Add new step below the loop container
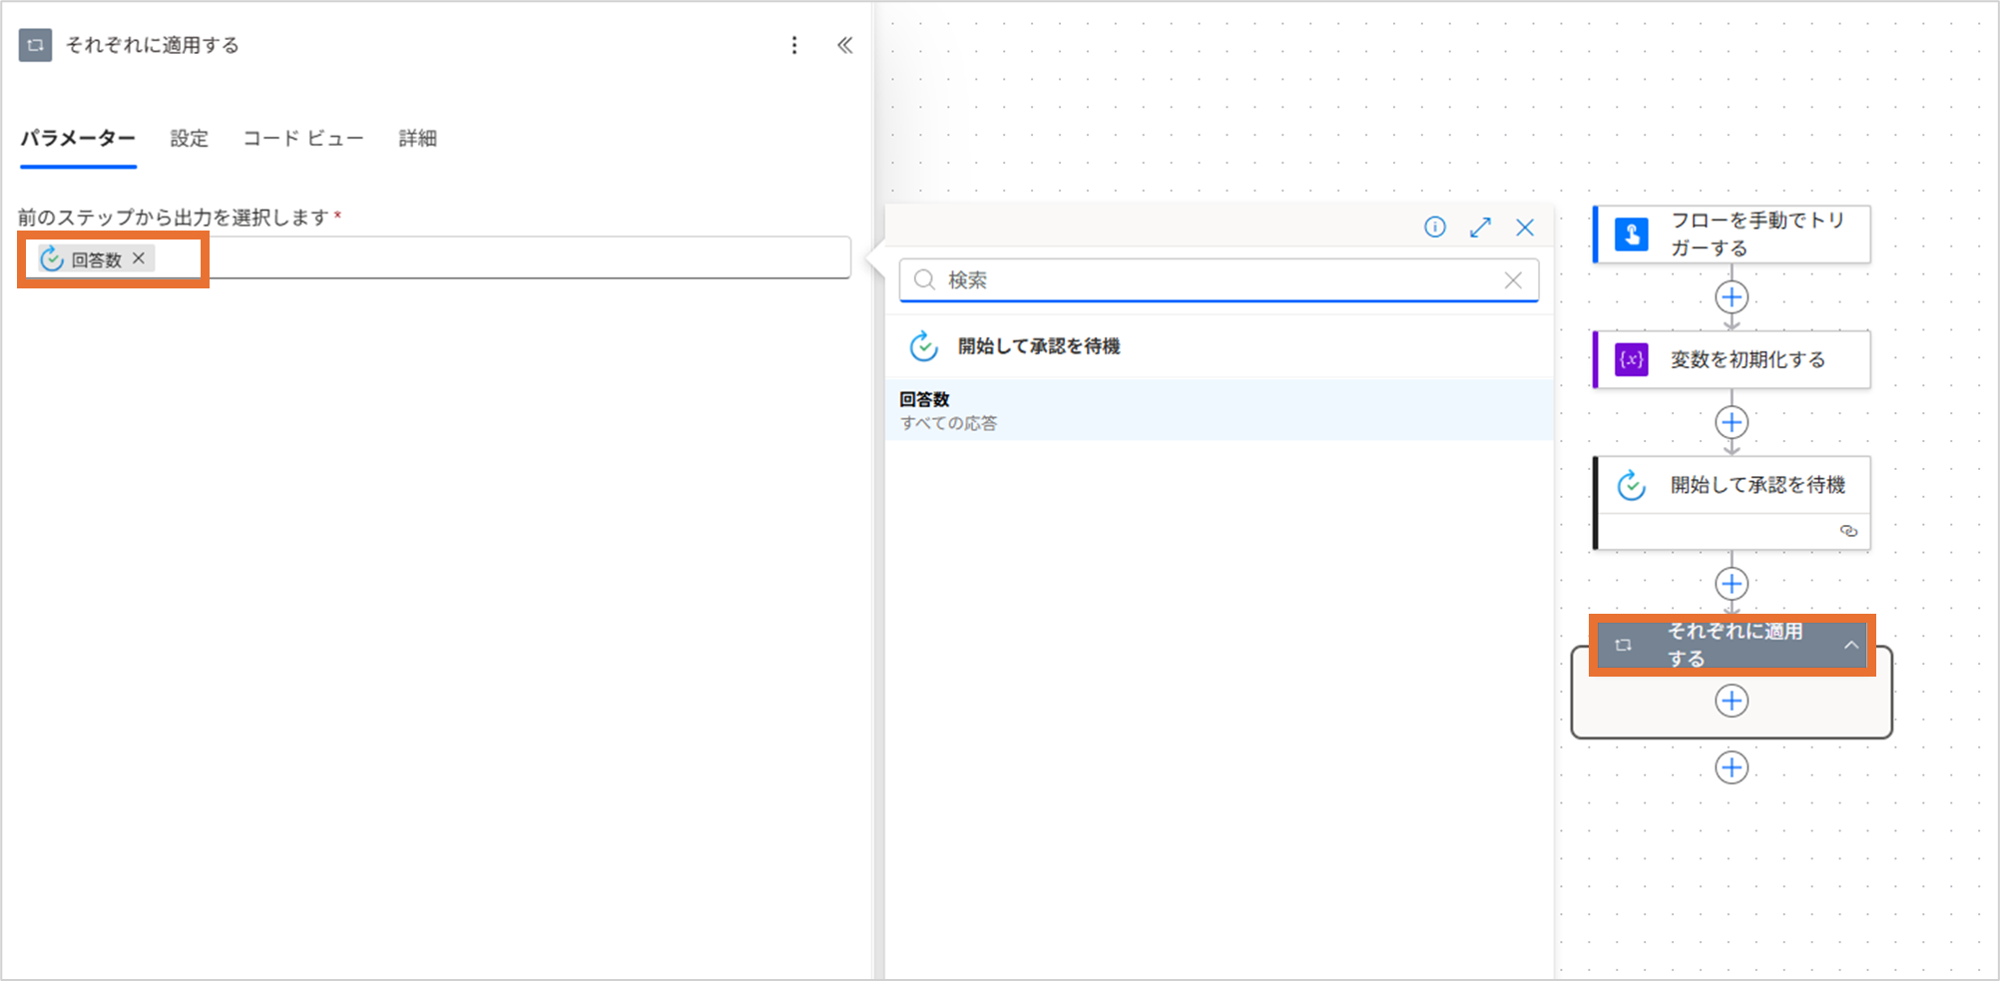Screen dimensions: 2000x981 click(x=1732, y=768)
